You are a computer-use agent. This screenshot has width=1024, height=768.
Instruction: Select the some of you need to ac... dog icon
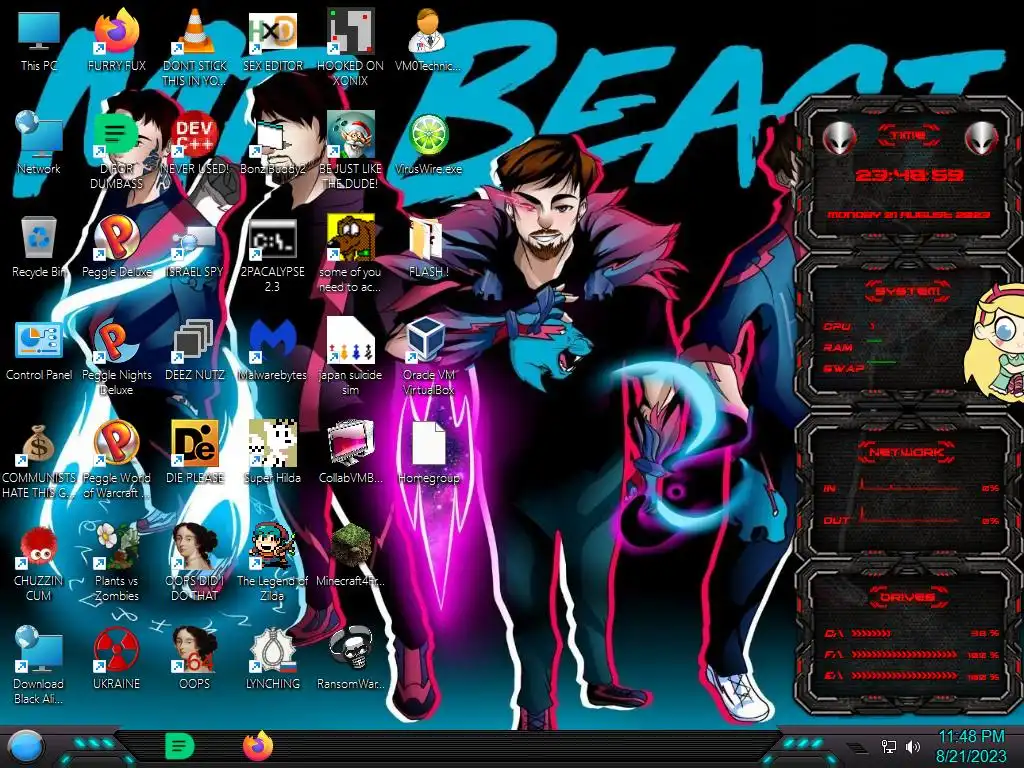tap(350, 238)
